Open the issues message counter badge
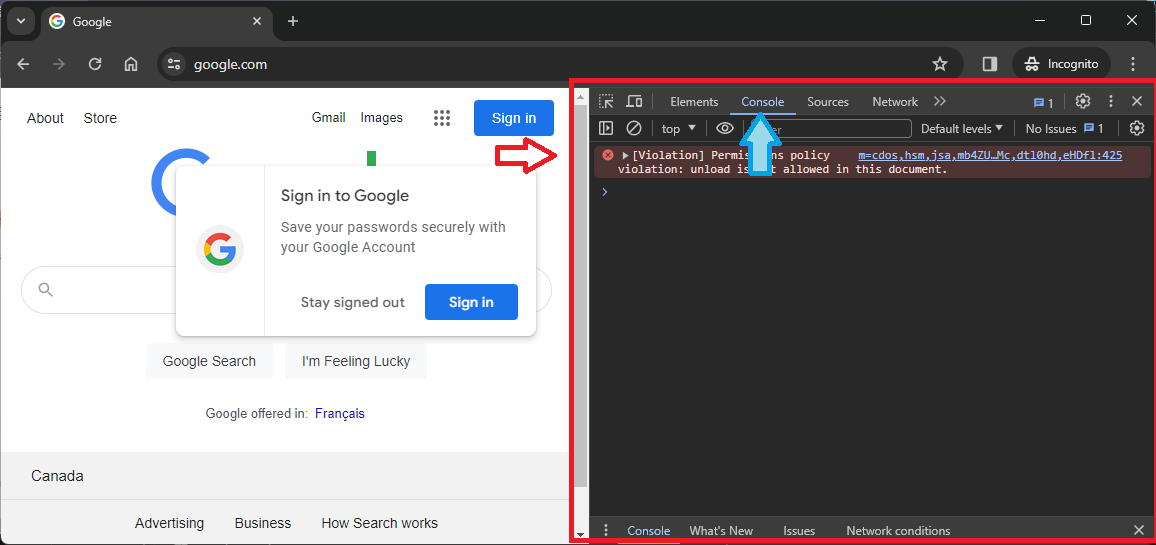This screenshot has width=1156, height=545. click(1043, 103)
